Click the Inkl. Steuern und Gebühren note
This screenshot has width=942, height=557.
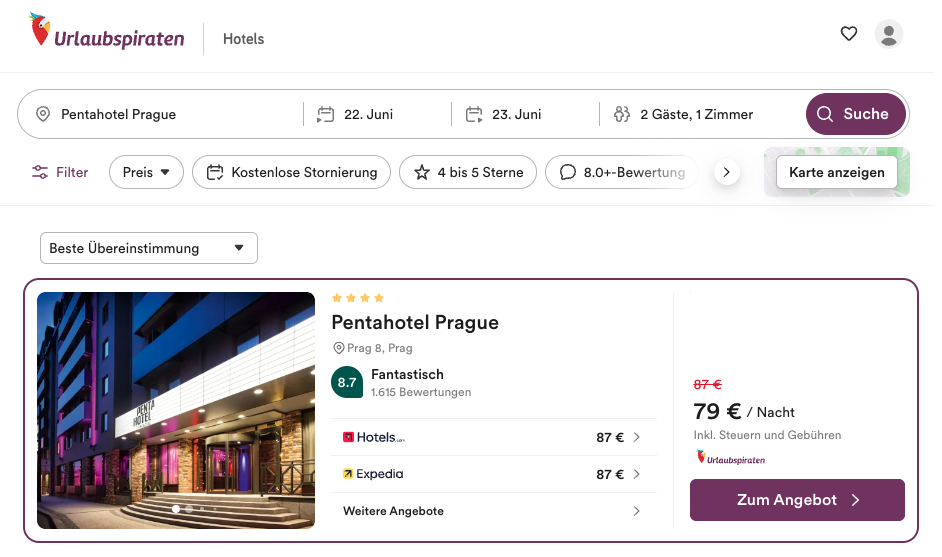tap(767, 435)
